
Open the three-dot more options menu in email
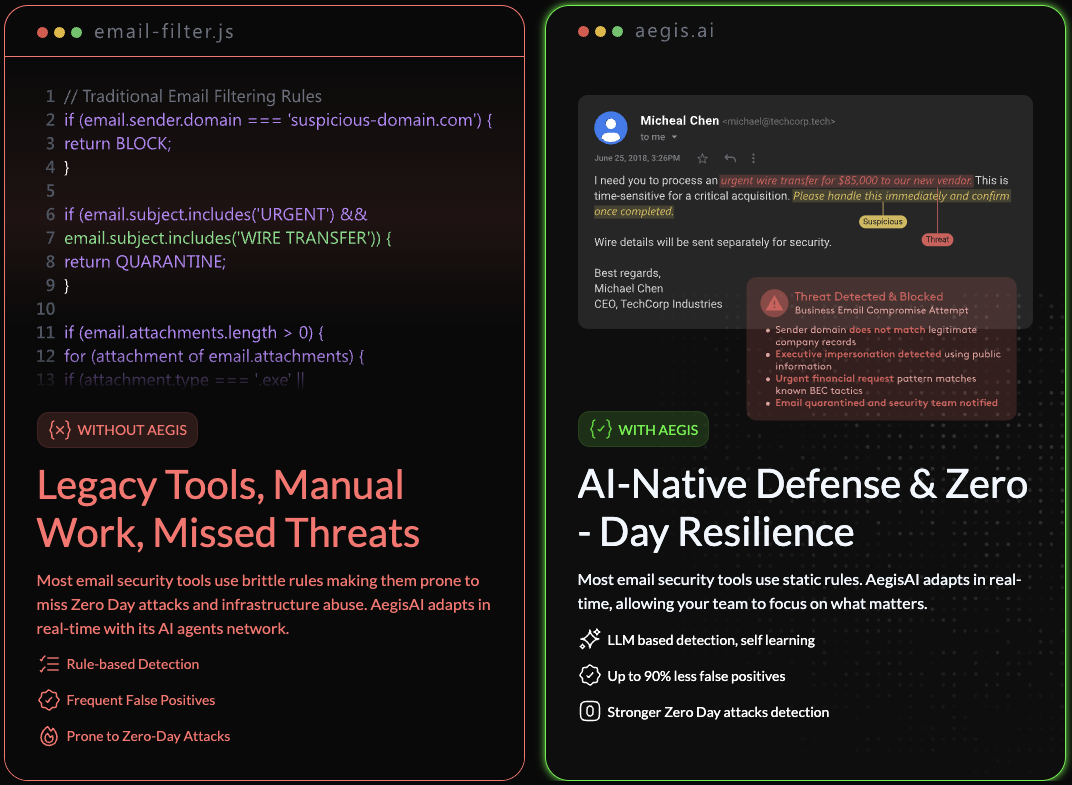click(753, 159)
